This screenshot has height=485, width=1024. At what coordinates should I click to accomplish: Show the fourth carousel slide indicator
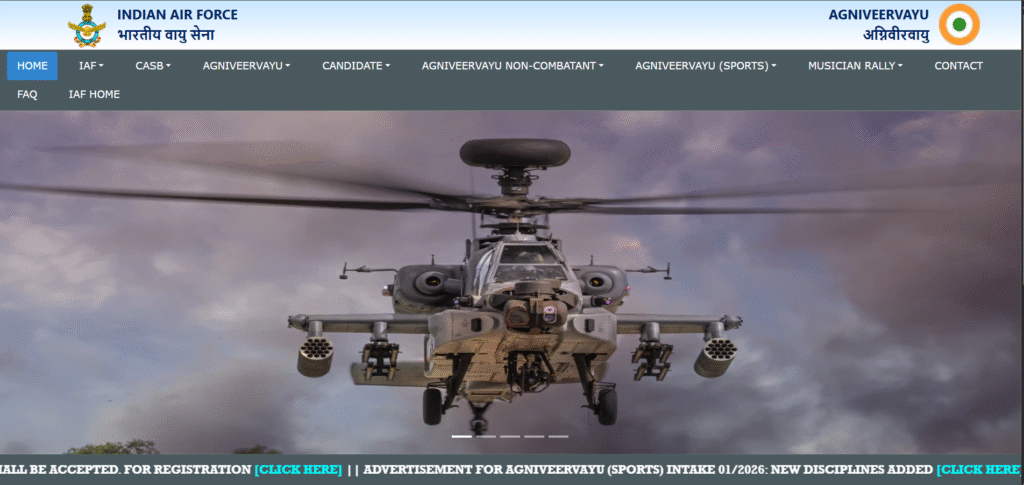pos(534,437)
